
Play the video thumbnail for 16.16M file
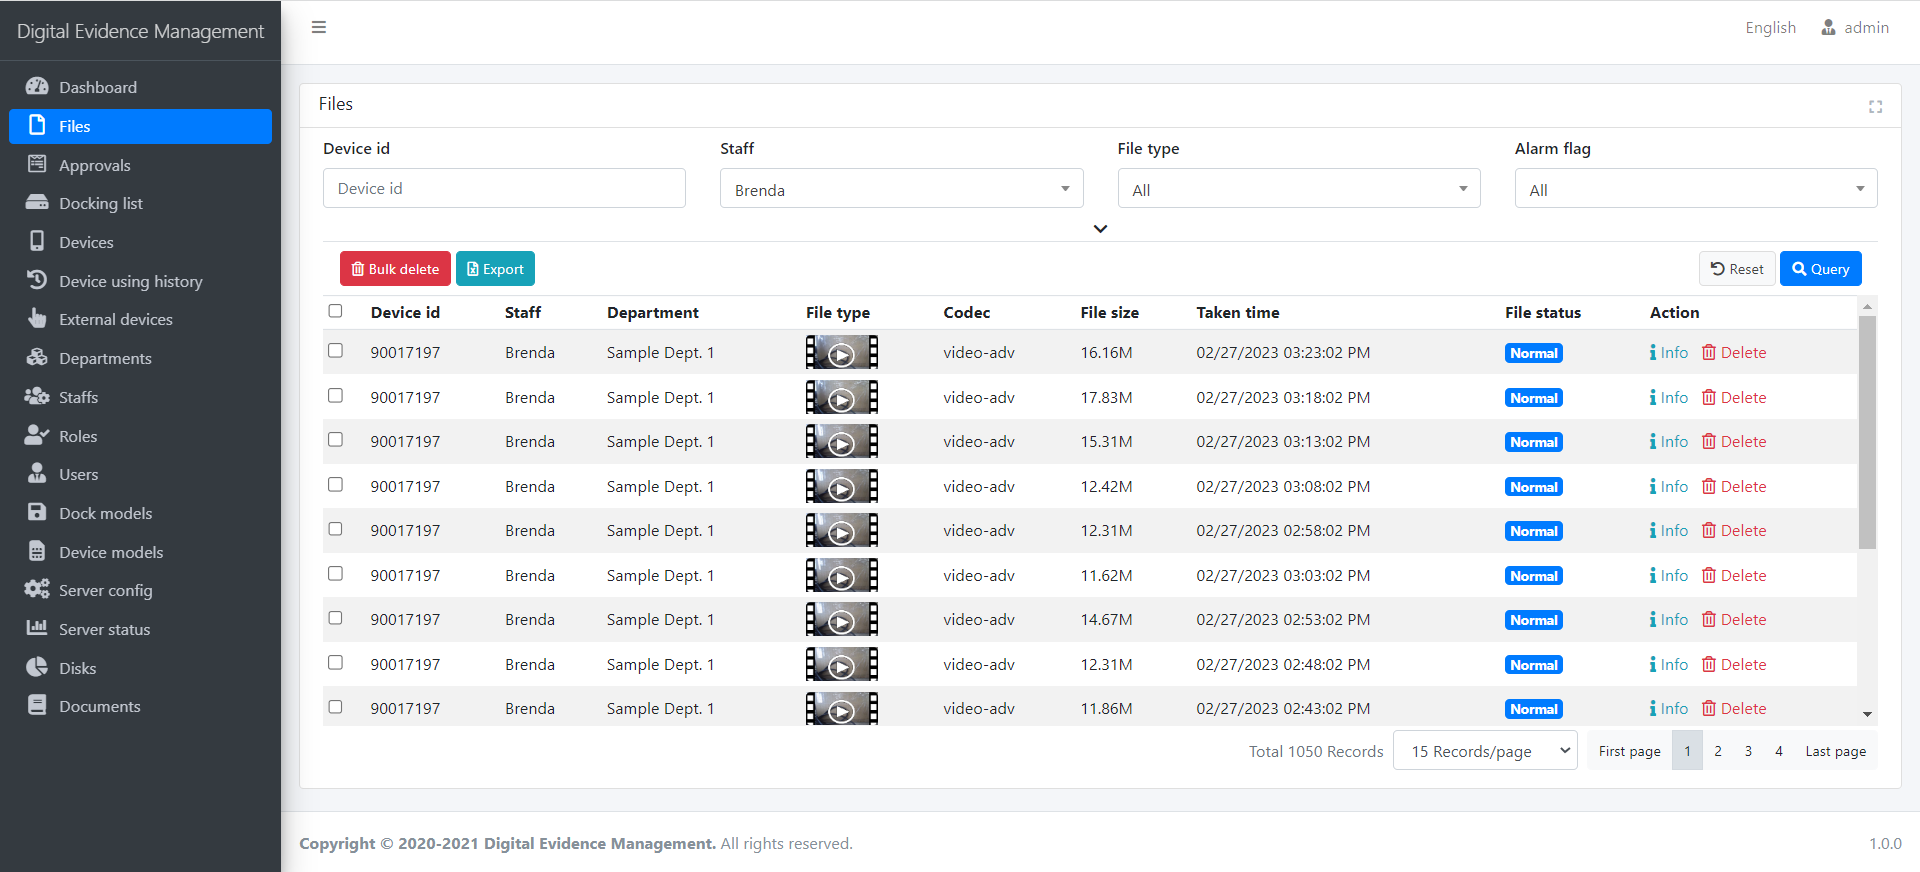[x=841, y=353]
